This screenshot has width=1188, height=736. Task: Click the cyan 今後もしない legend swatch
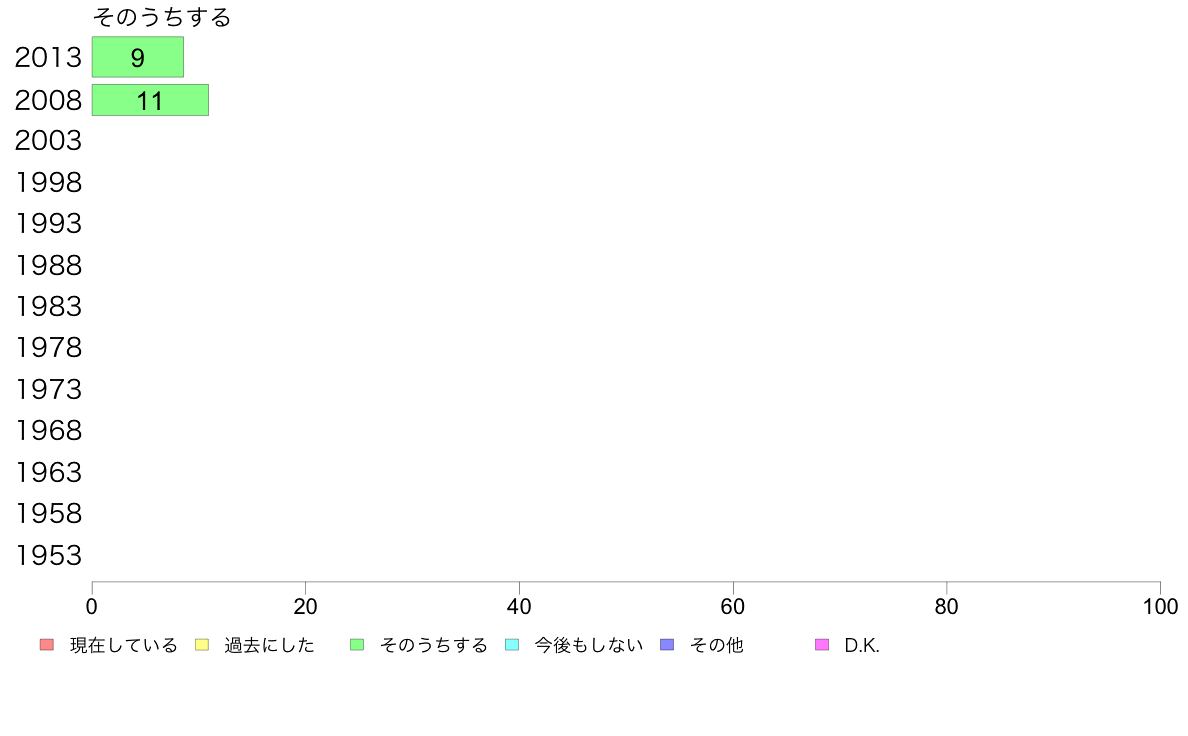[512, 645]
